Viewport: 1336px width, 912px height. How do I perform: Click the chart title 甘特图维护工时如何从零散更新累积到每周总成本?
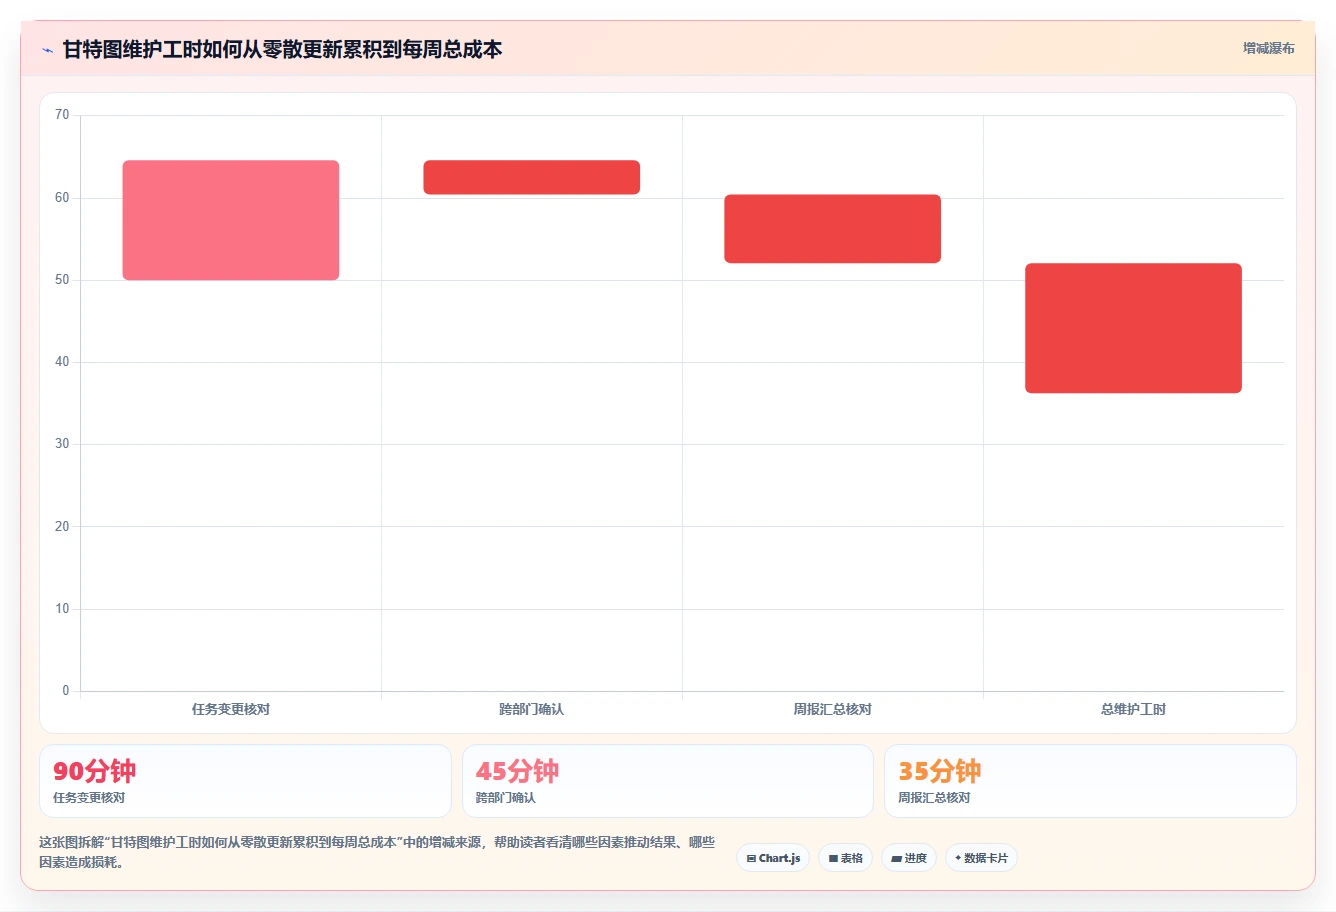[x=282, y=49]
